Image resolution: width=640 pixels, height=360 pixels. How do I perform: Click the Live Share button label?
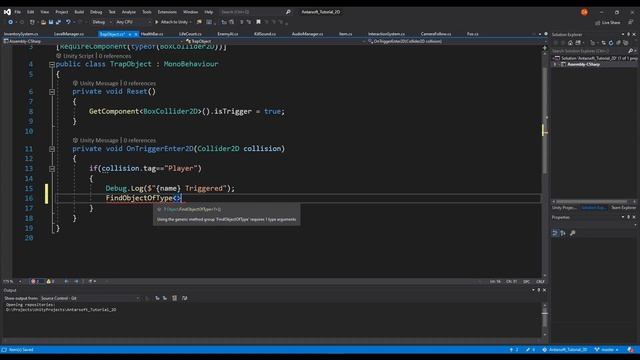611,23
